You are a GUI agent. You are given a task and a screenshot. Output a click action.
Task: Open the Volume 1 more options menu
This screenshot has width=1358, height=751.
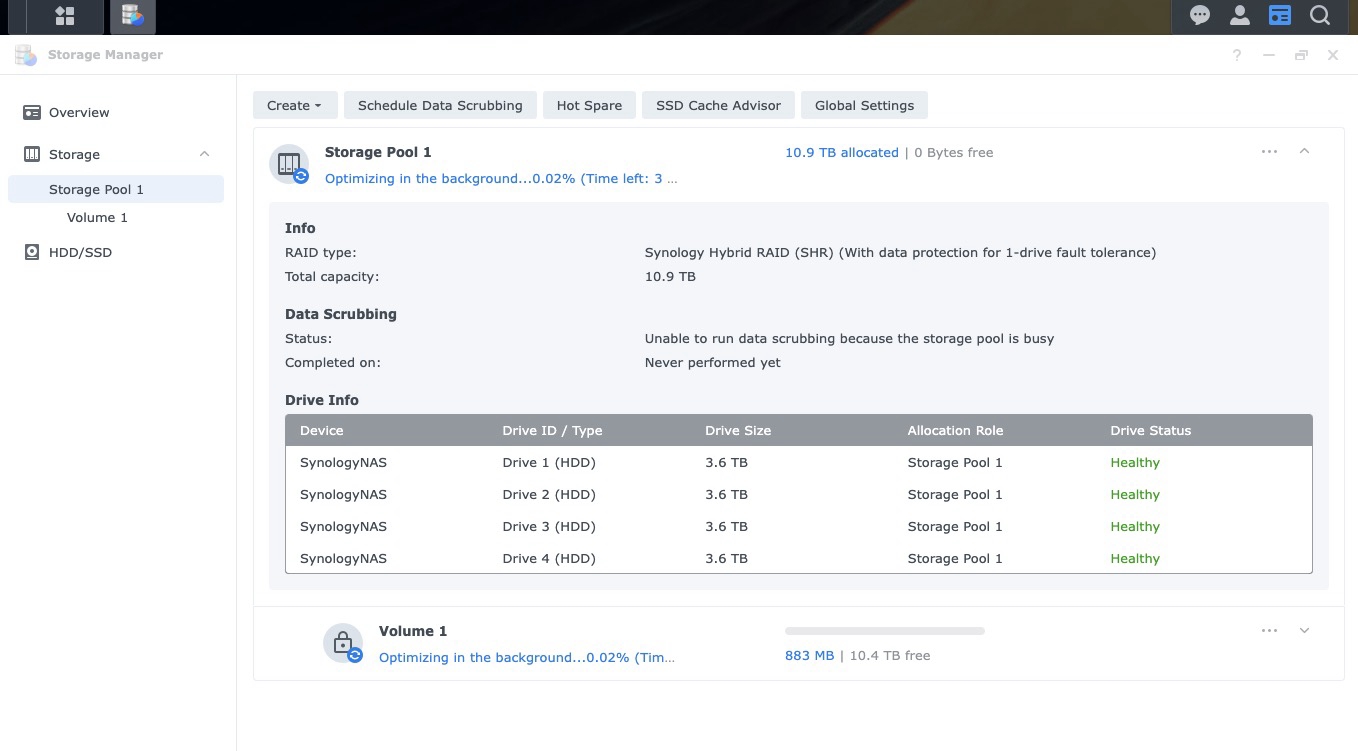tap(1269, 631)
